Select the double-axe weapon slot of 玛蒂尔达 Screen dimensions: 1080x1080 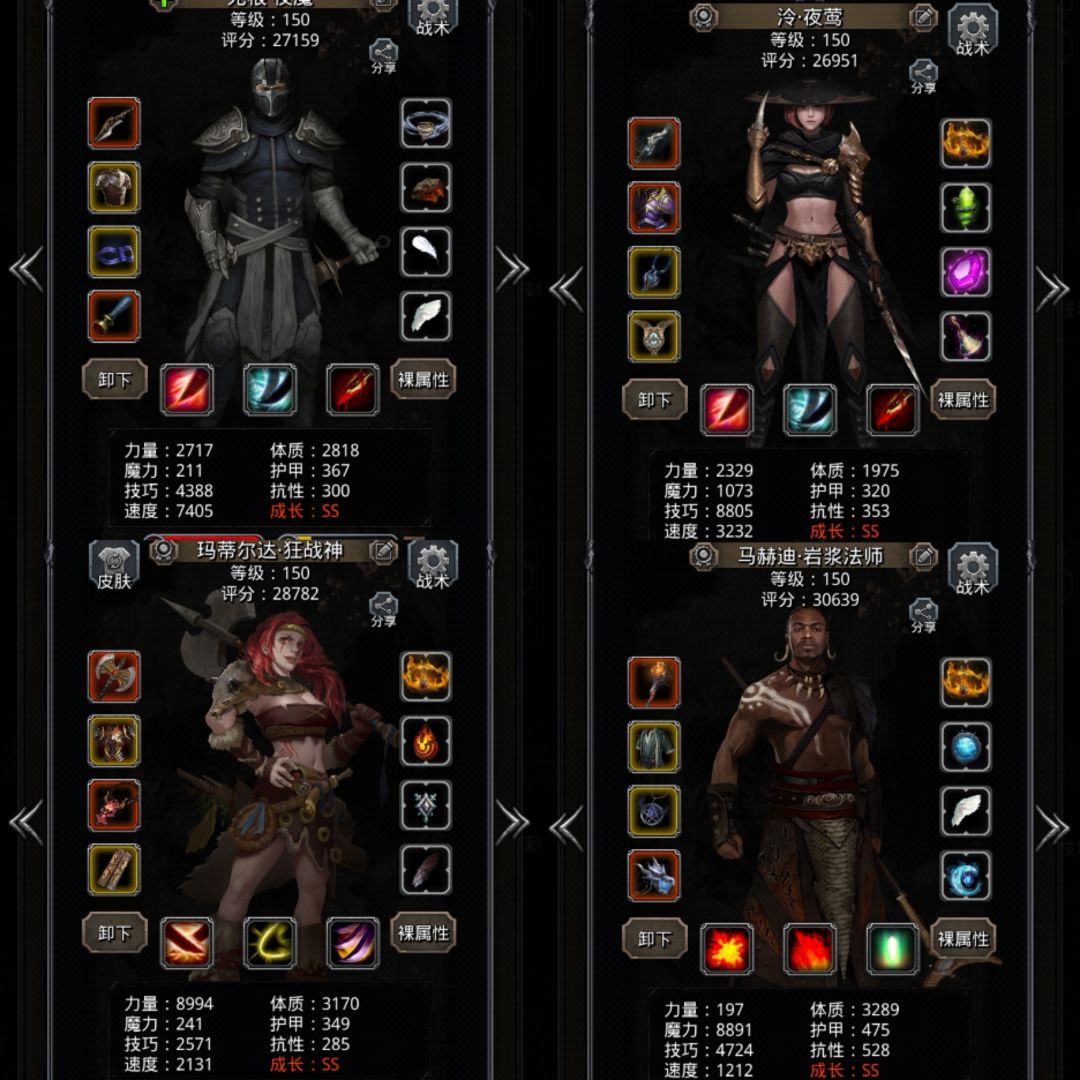point(114,676)
